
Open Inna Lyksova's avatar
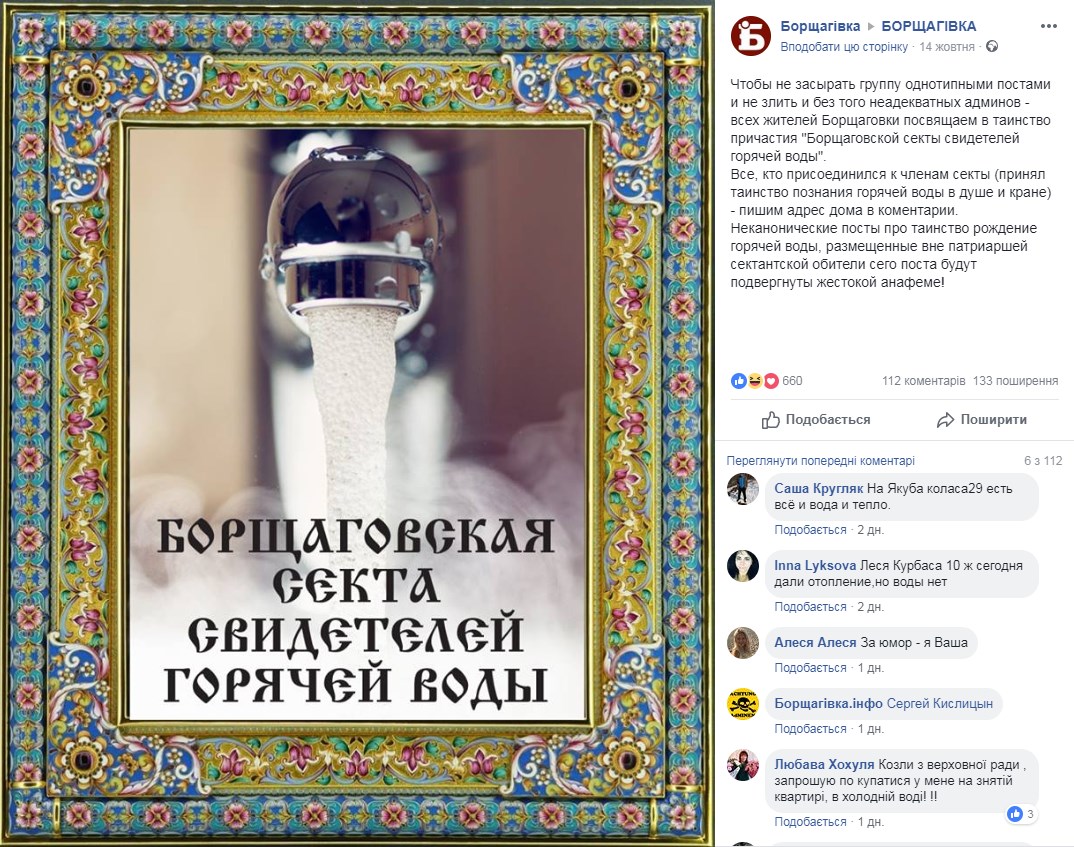[x=742, y=566]
